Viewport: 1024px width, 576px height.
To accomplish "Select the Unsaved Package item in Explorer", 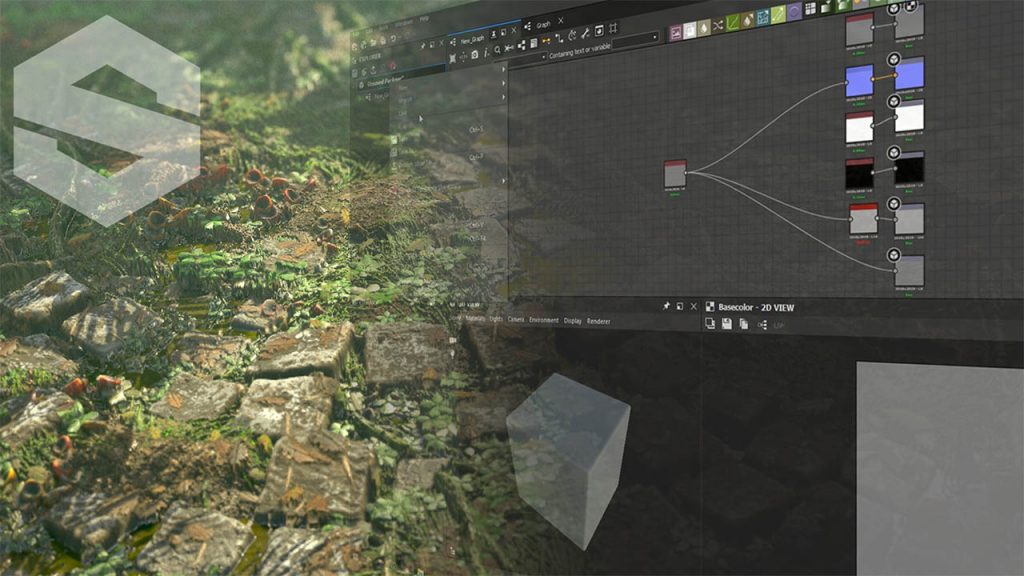I will coord(385,82).
